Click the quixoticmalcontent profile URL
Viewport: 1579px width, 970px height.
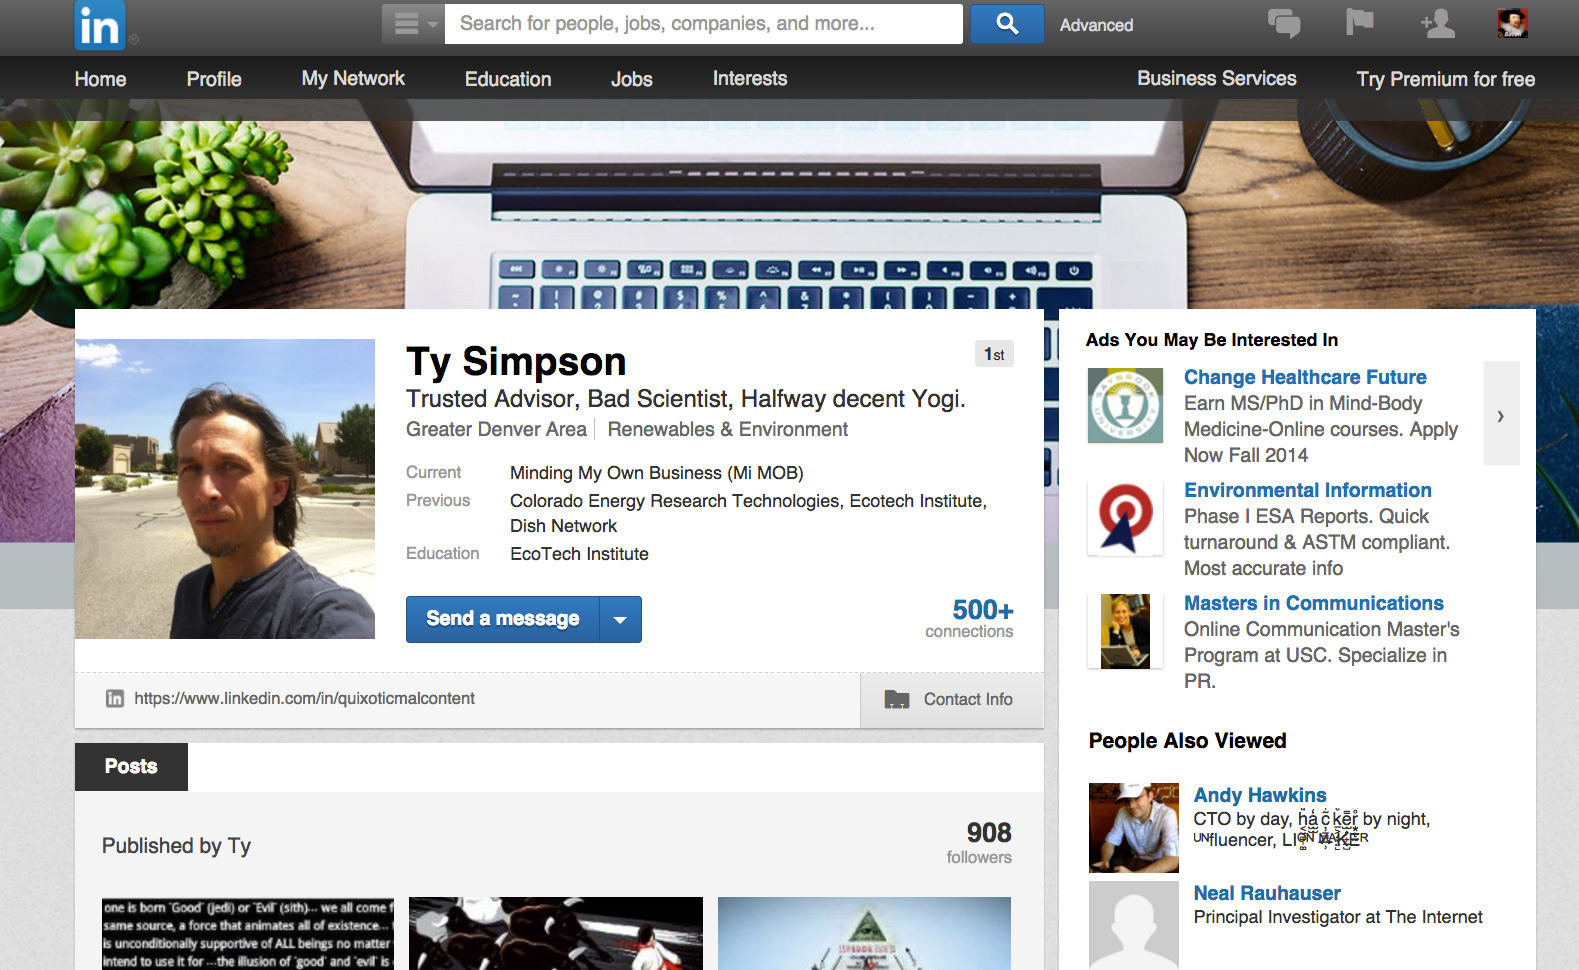point(305,699)
